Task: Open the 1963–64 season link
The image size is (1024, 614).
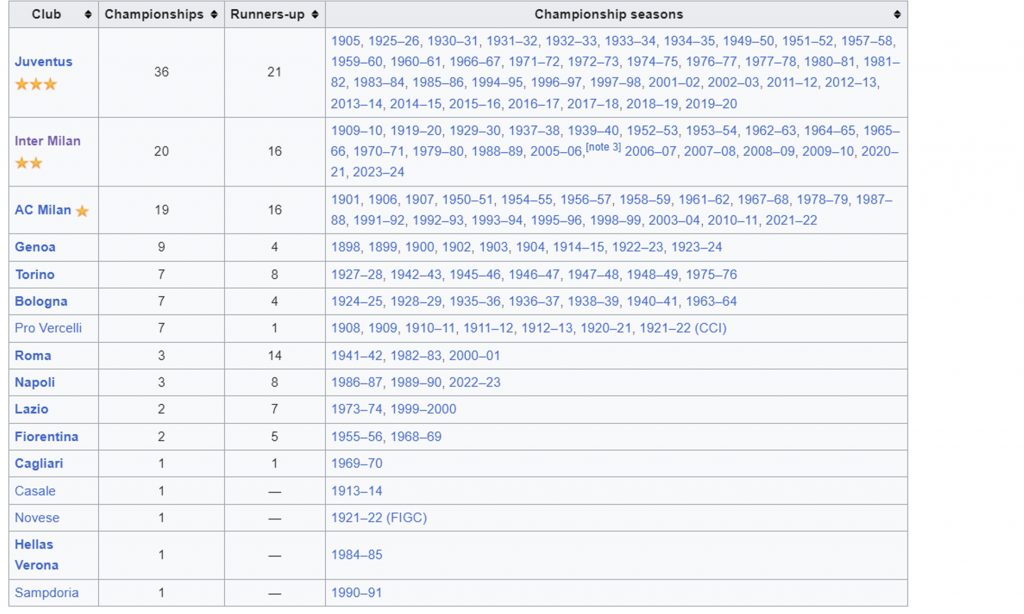Action: pos(711,301)
